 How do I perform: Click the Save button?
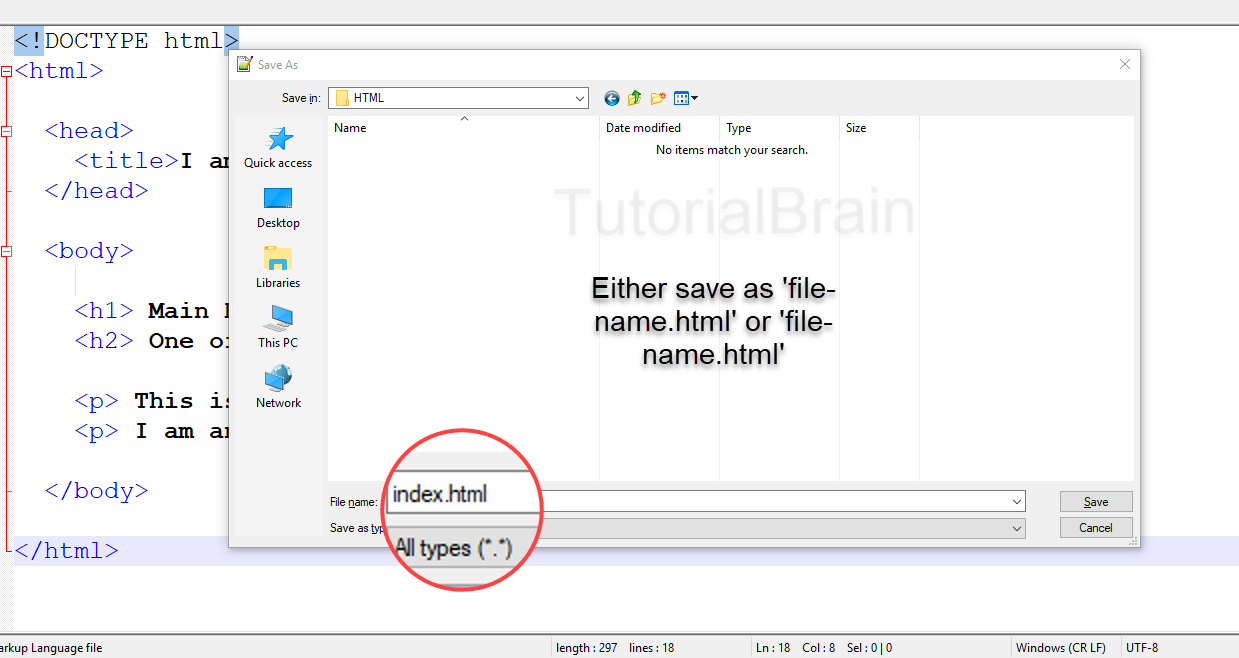(1096, 502)
